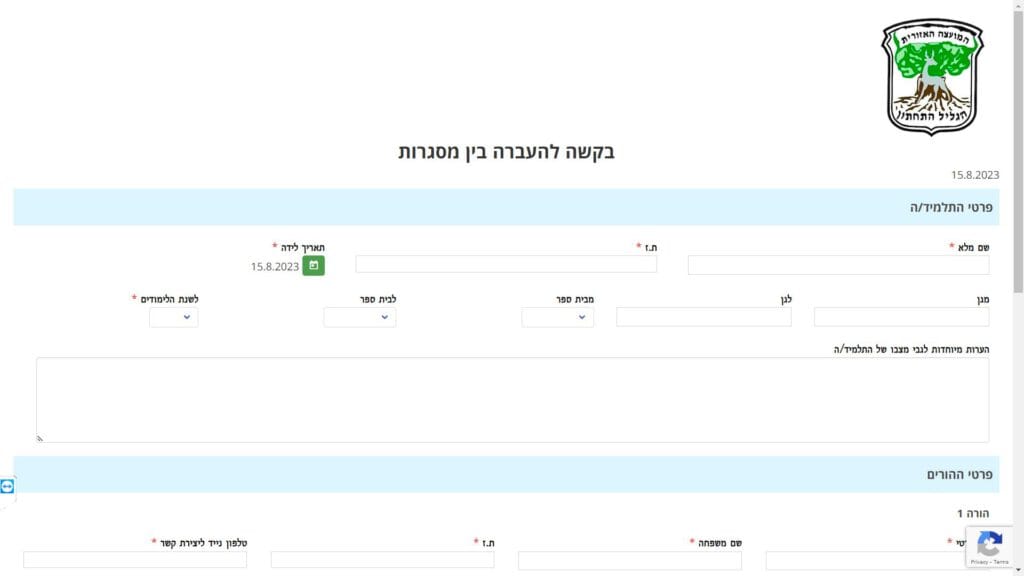Click the special remarks text area
The height and width of the screenshot is (576, 1024).
pos(512,400)
